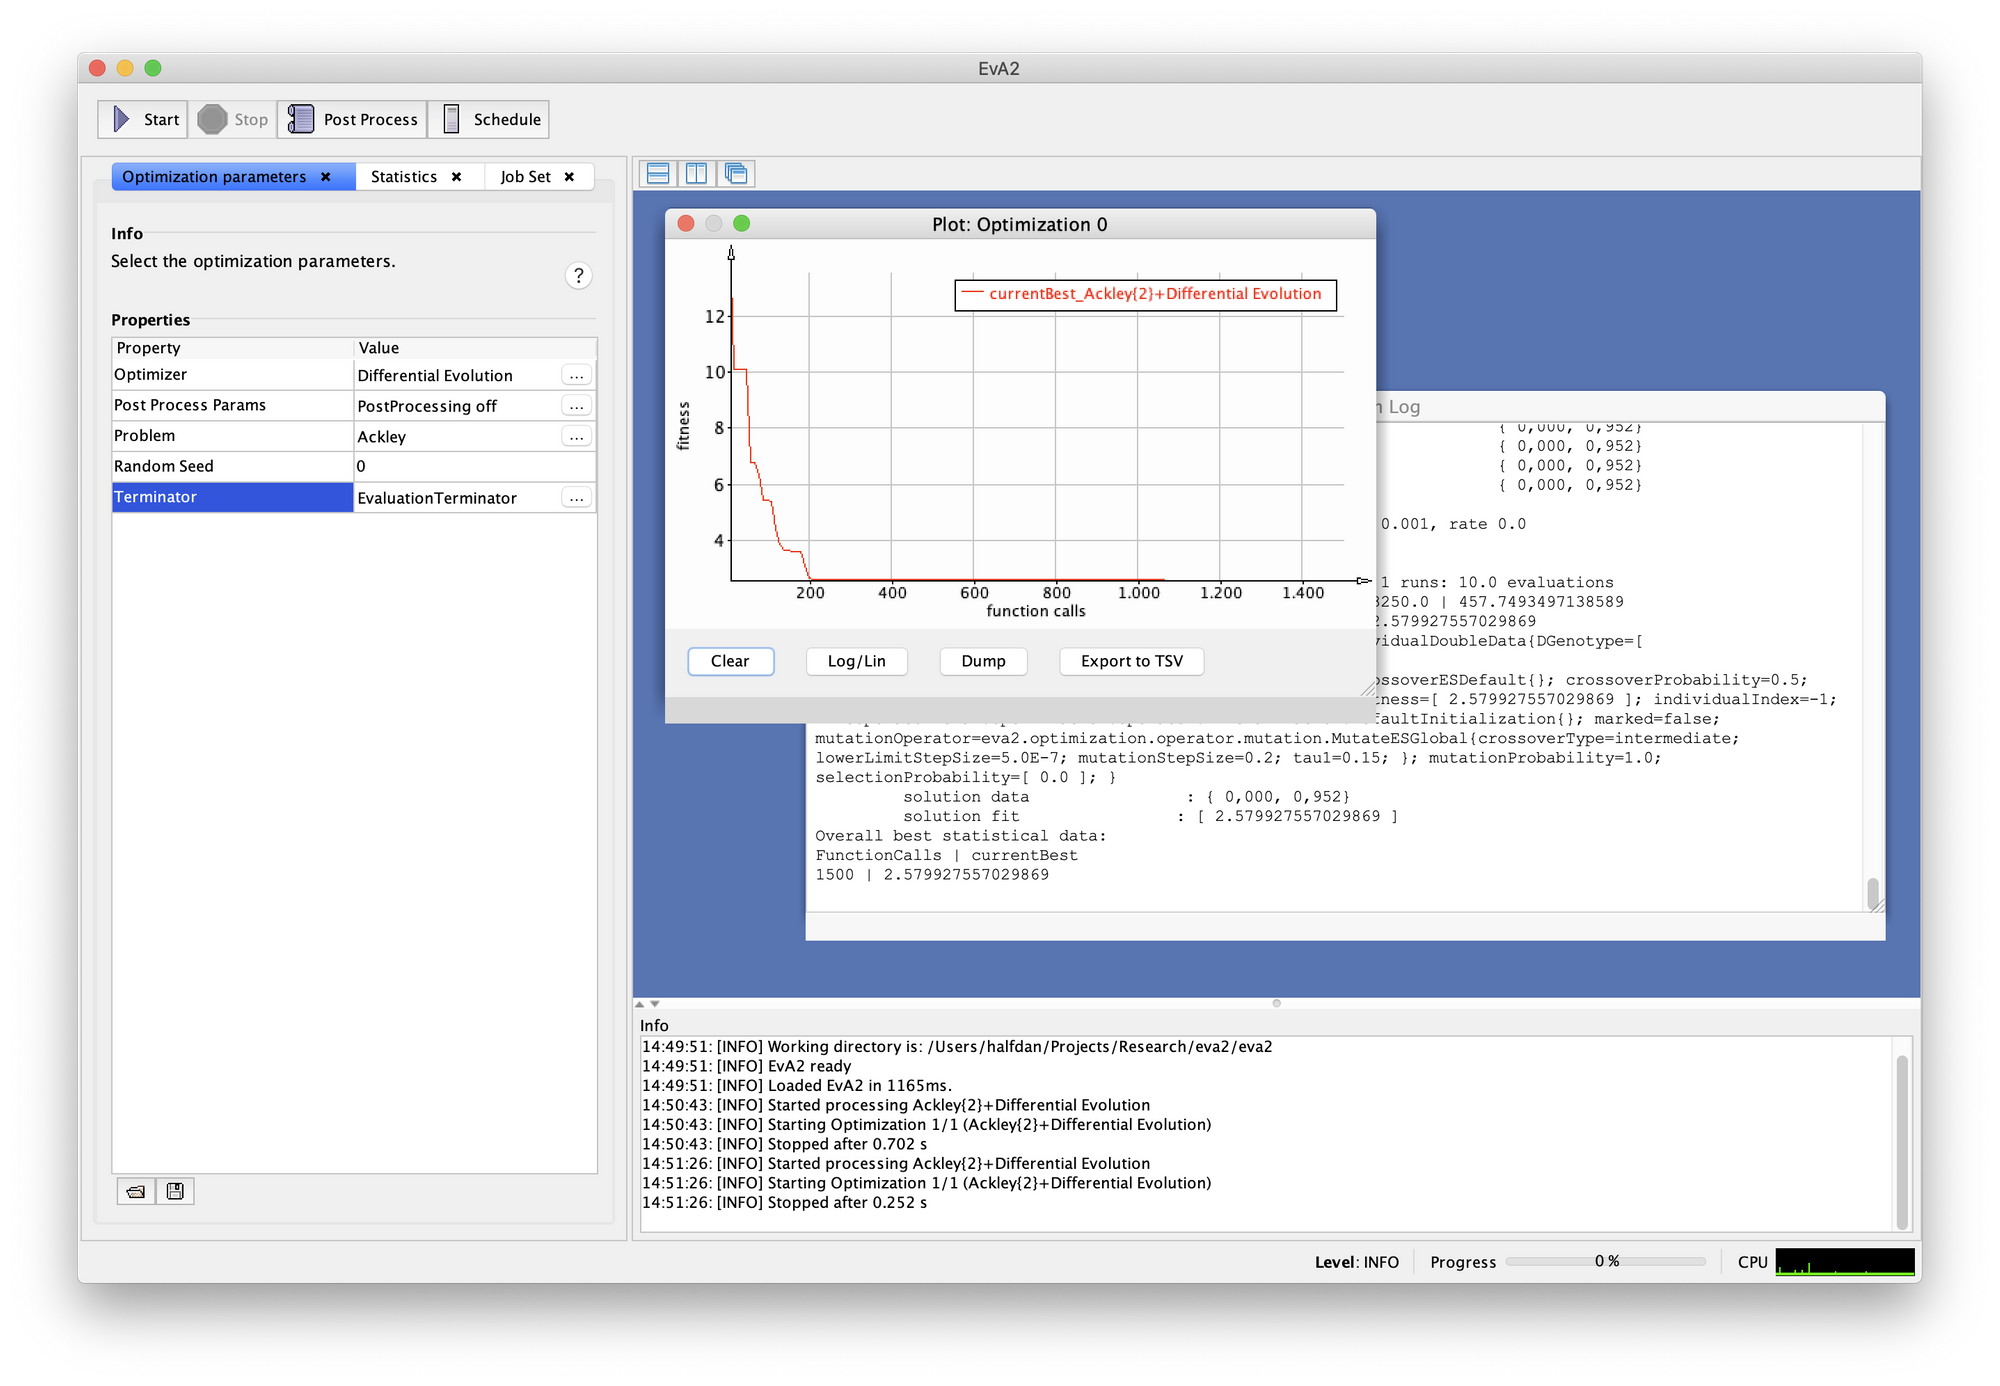This screenshot has height=1386, width=2000.
Task: Open the Post Process toolbar button
Action: 352,119
